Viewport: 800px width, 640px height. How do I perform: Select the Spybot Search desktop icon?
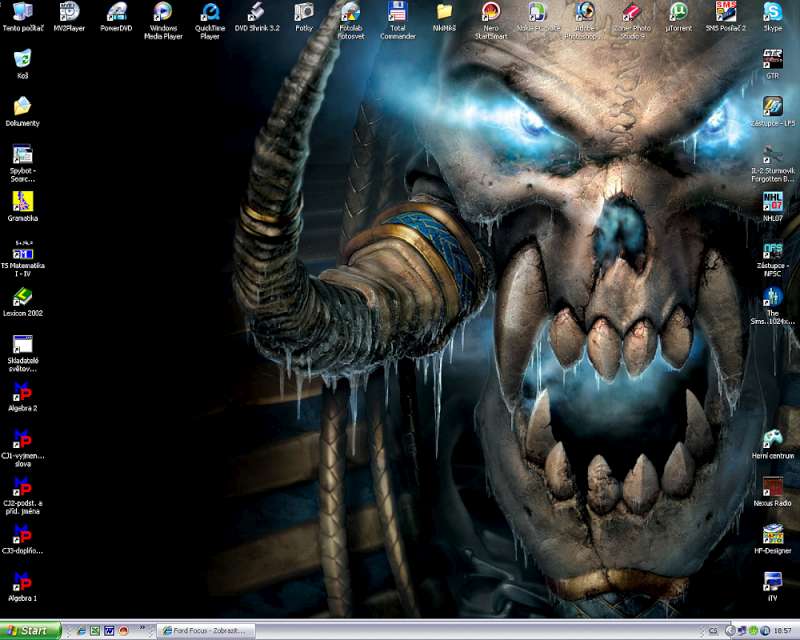(22, 155)
